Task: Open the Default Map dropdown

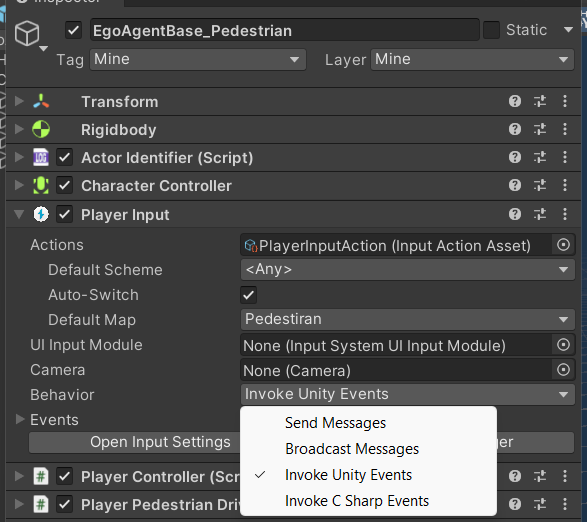Action: (x=408, y=319)
